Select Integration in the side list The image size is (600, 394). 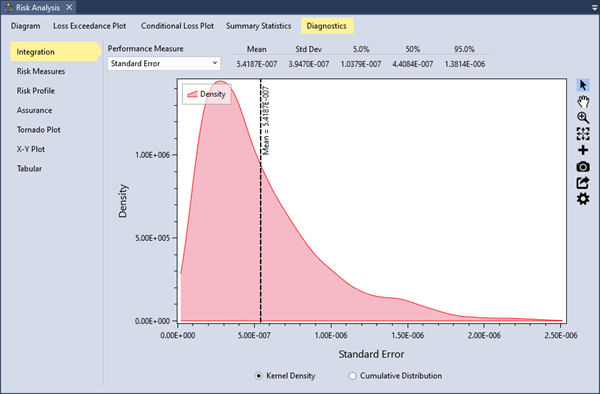(x=55, y=52)
